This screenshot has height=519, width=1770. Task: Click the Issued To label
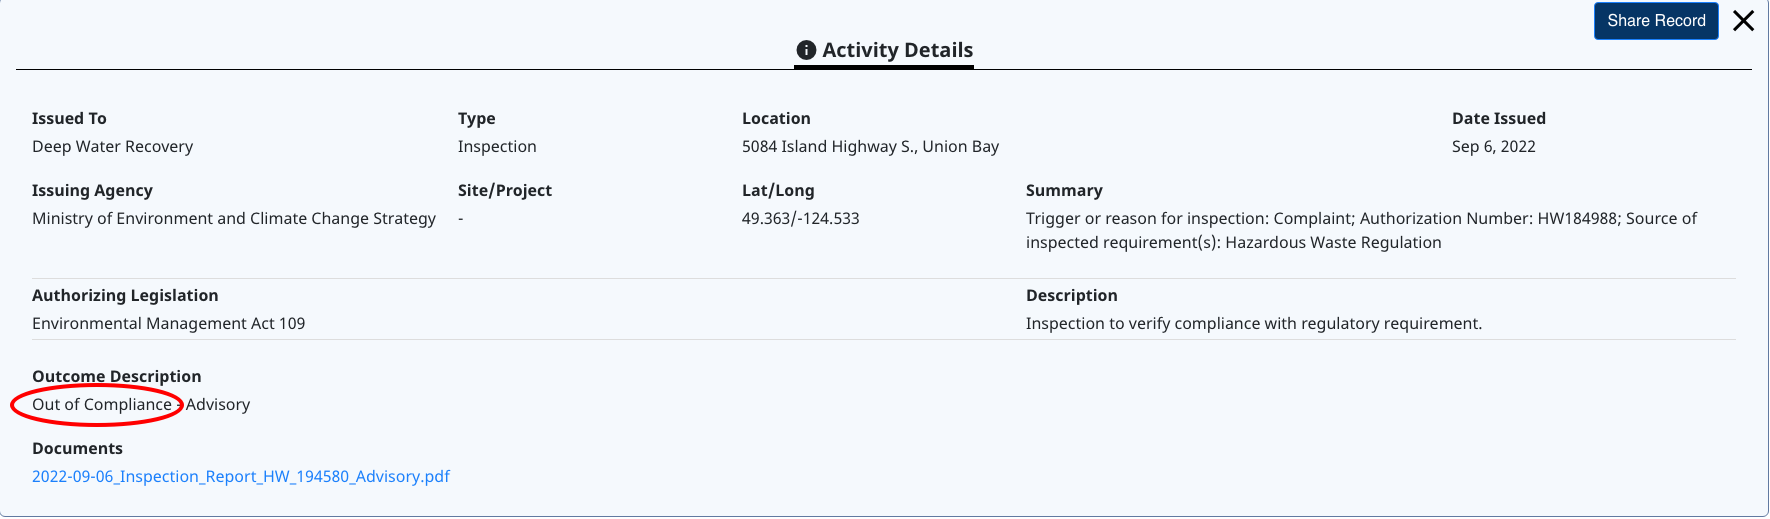pos(69,118)
